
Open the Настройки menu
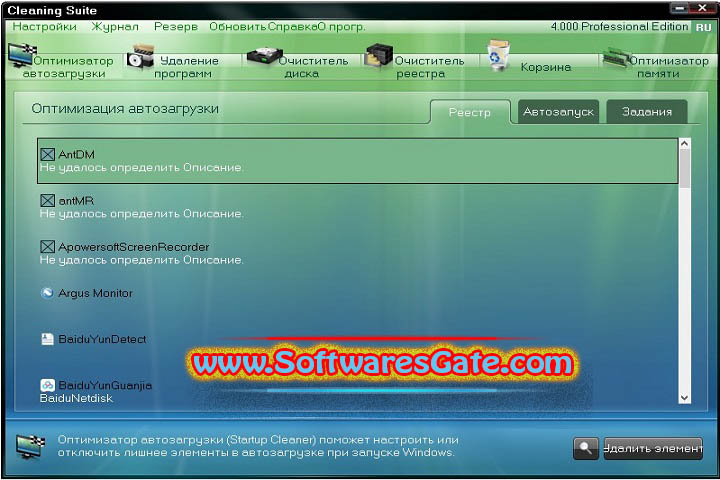click(45, 27)
